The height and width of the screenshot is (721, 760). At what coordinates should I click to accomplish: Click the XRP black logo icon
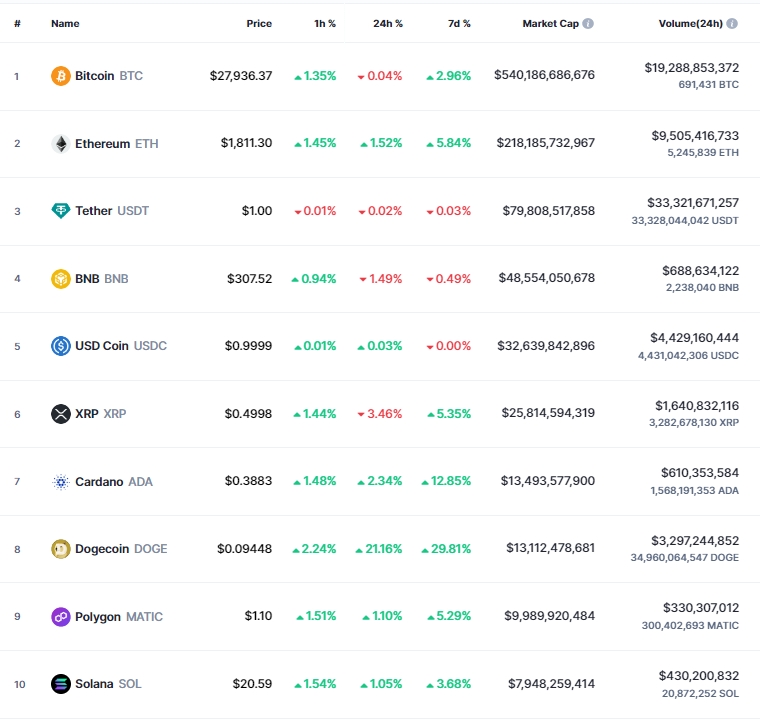point(61,414)
